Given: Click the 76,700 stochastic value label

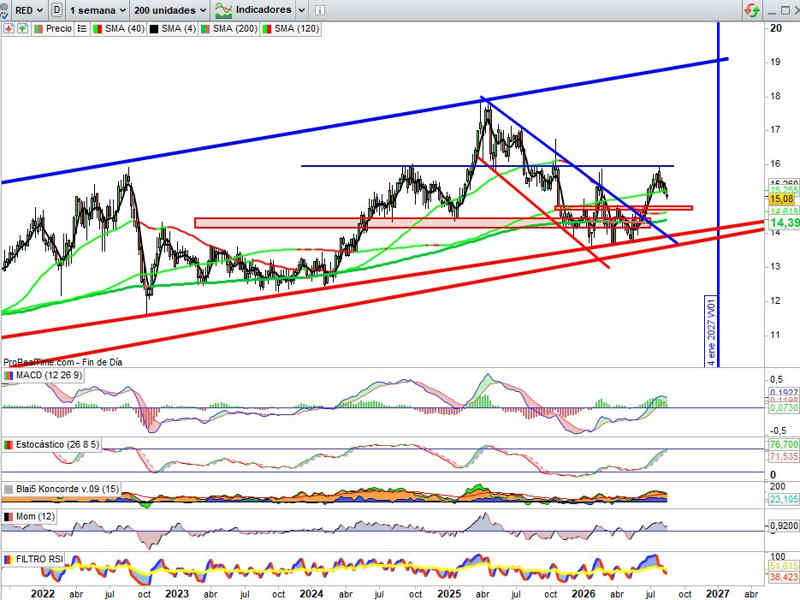Looking at the screenshot, I should (x=784, y=444).
